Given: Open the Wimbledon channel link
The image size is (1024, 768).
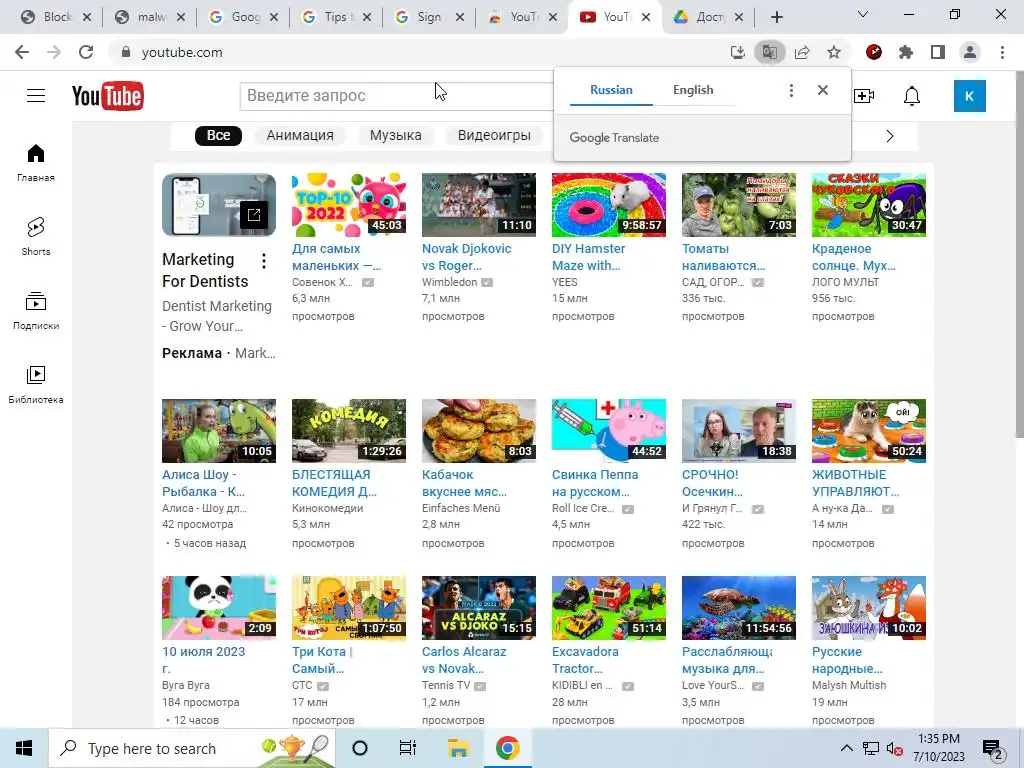Looking at the screenshot, I should [449, 282].
